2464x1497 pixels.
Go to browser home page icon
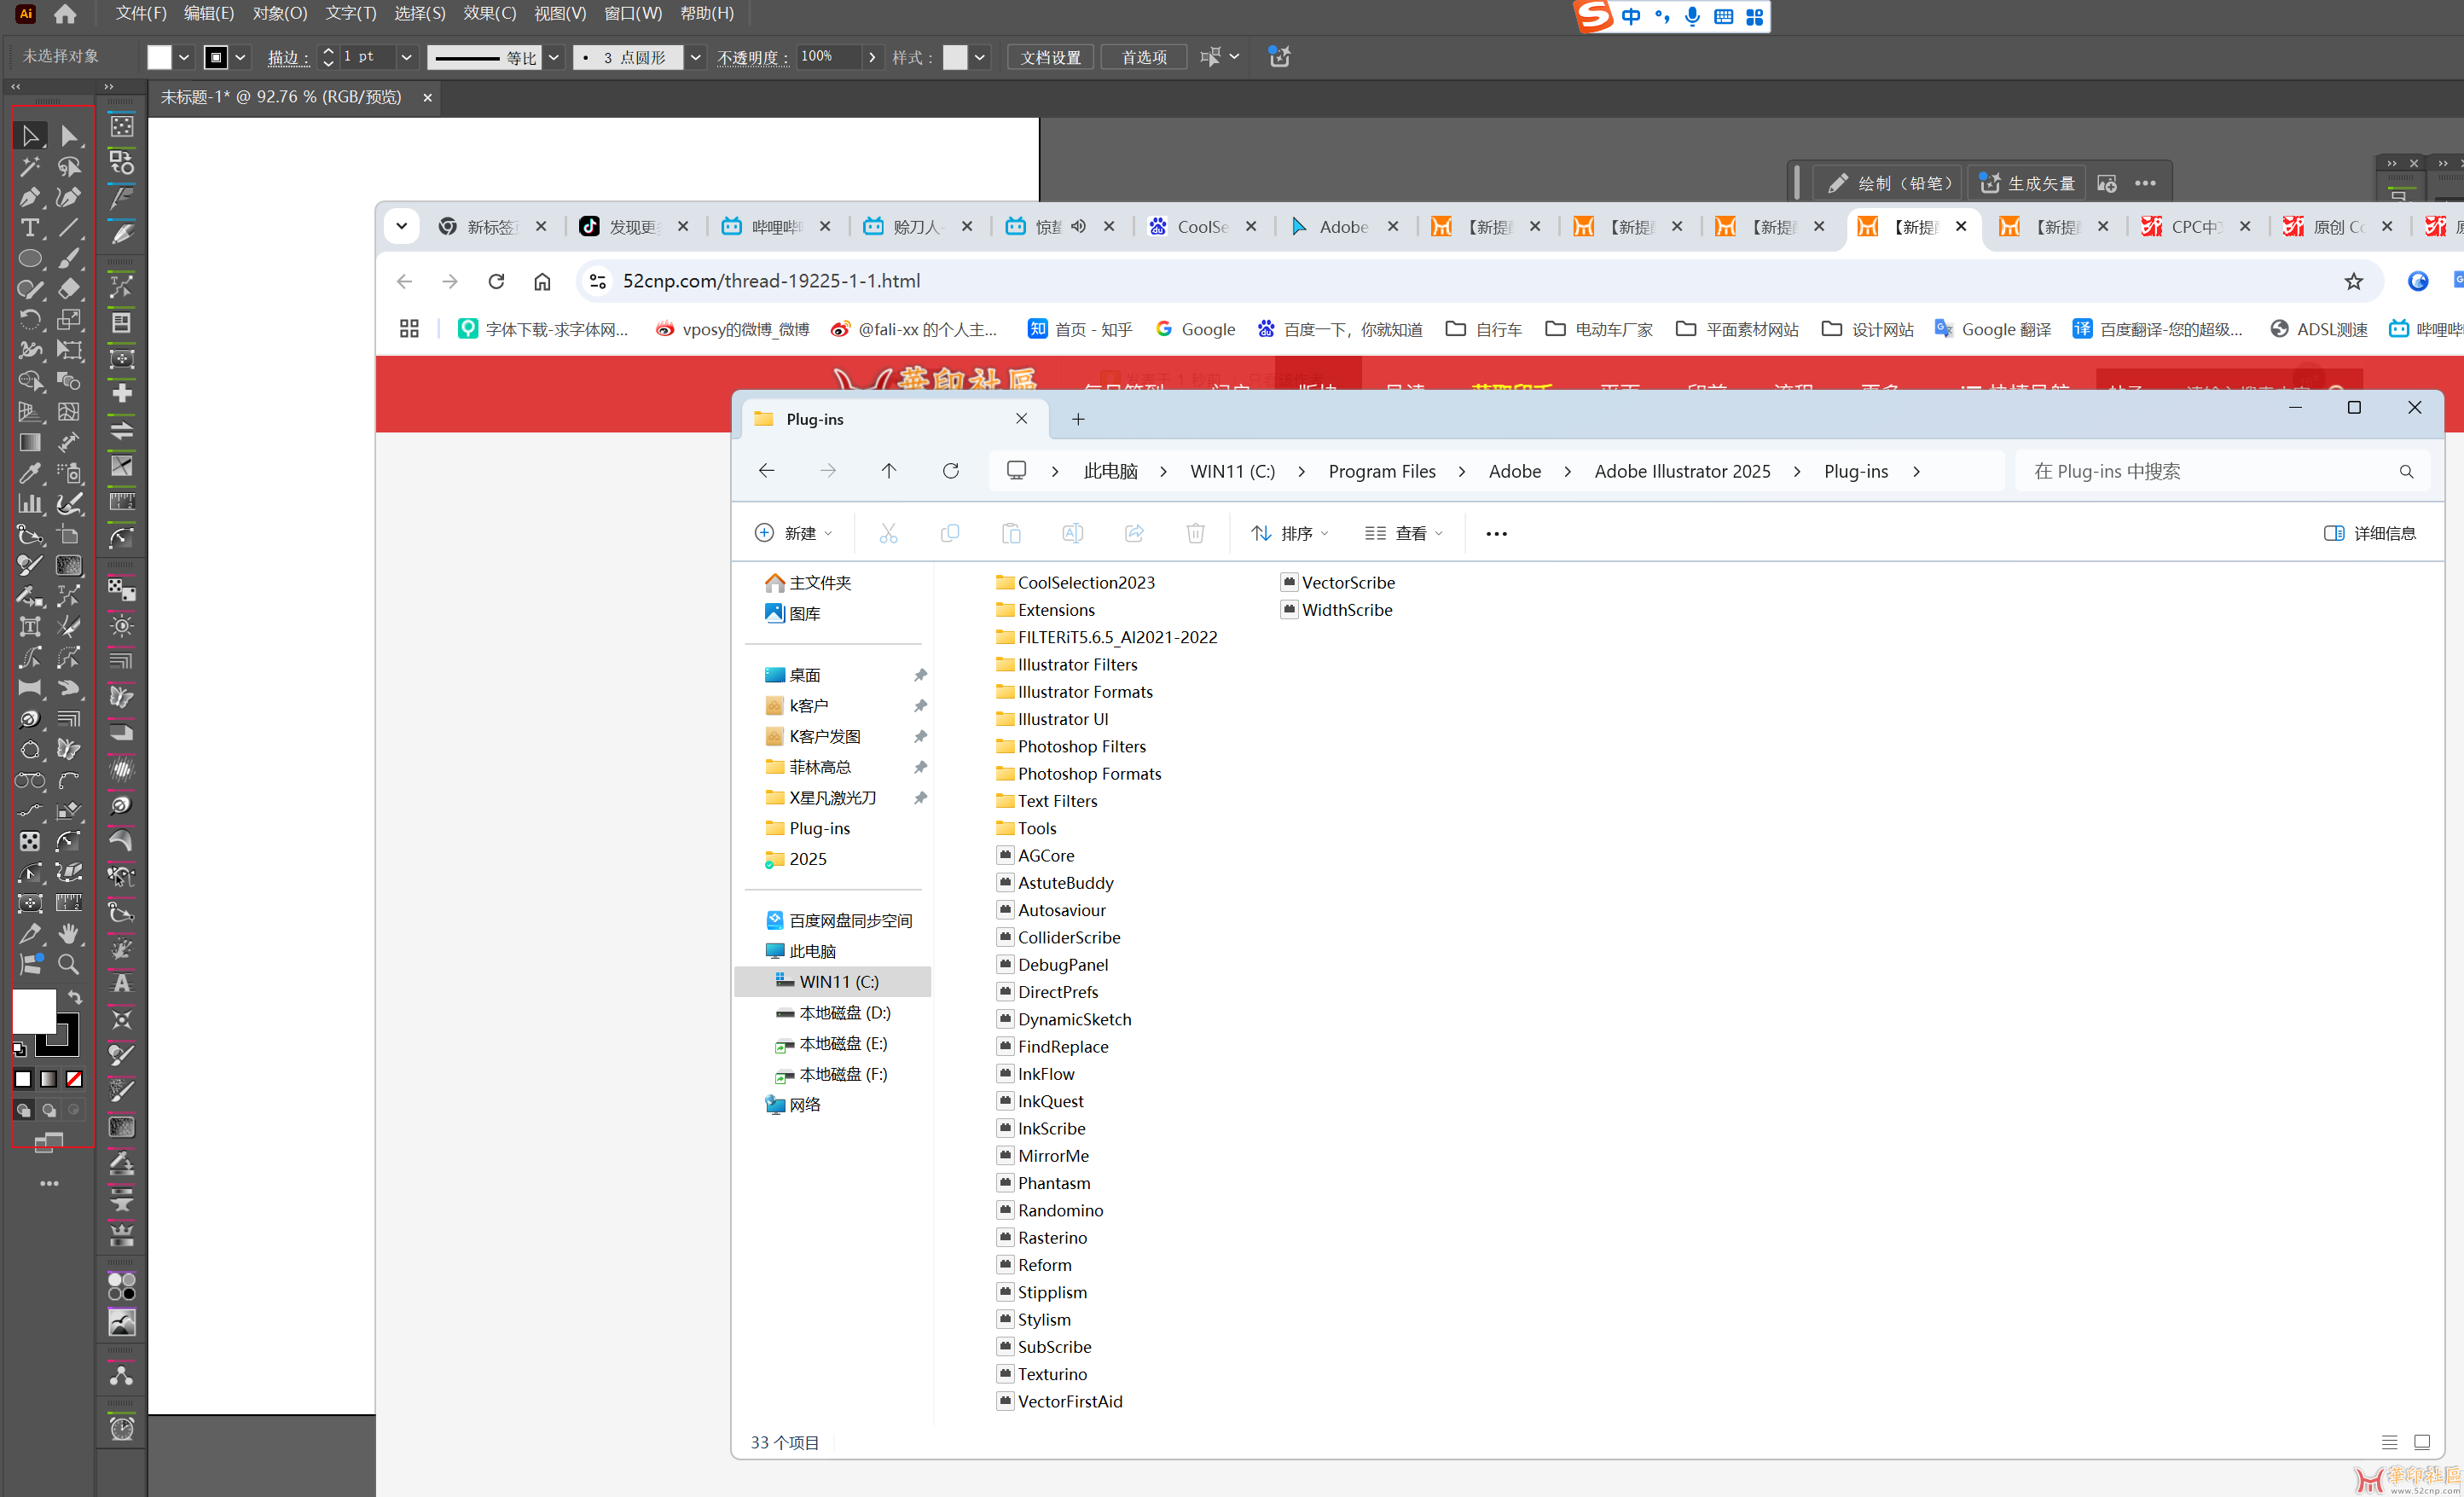point(542,281)
